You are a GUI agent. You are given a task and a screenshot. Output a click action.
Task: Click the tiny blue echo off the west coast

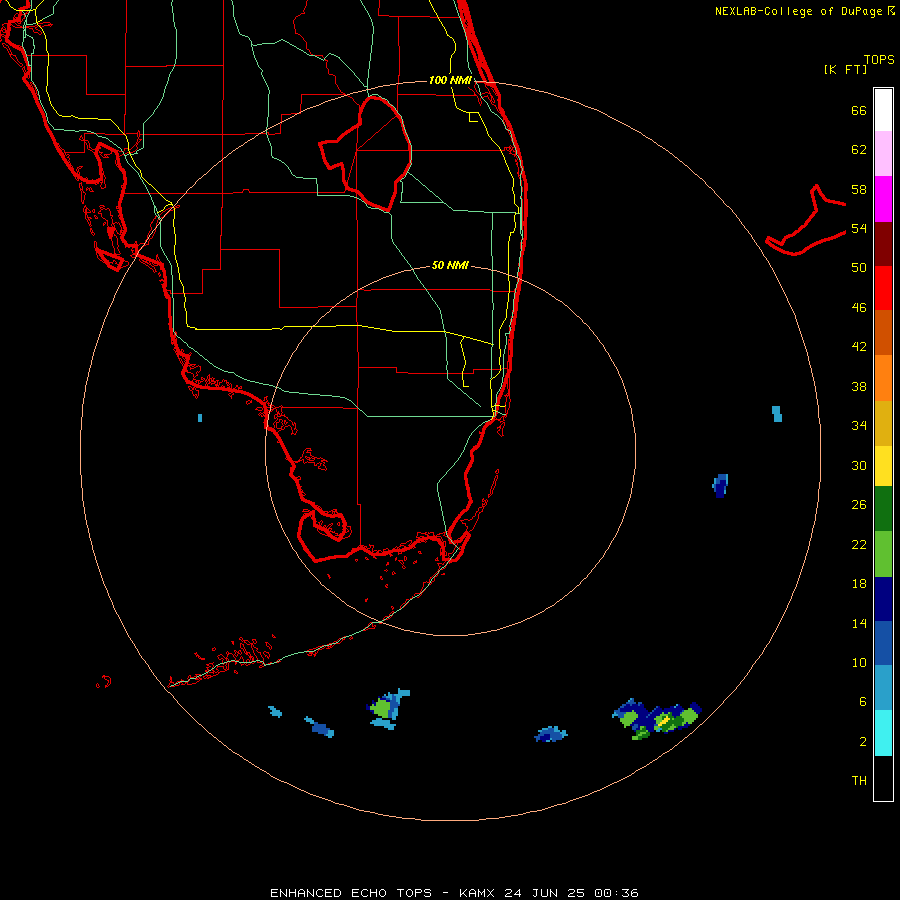(200, 418)
